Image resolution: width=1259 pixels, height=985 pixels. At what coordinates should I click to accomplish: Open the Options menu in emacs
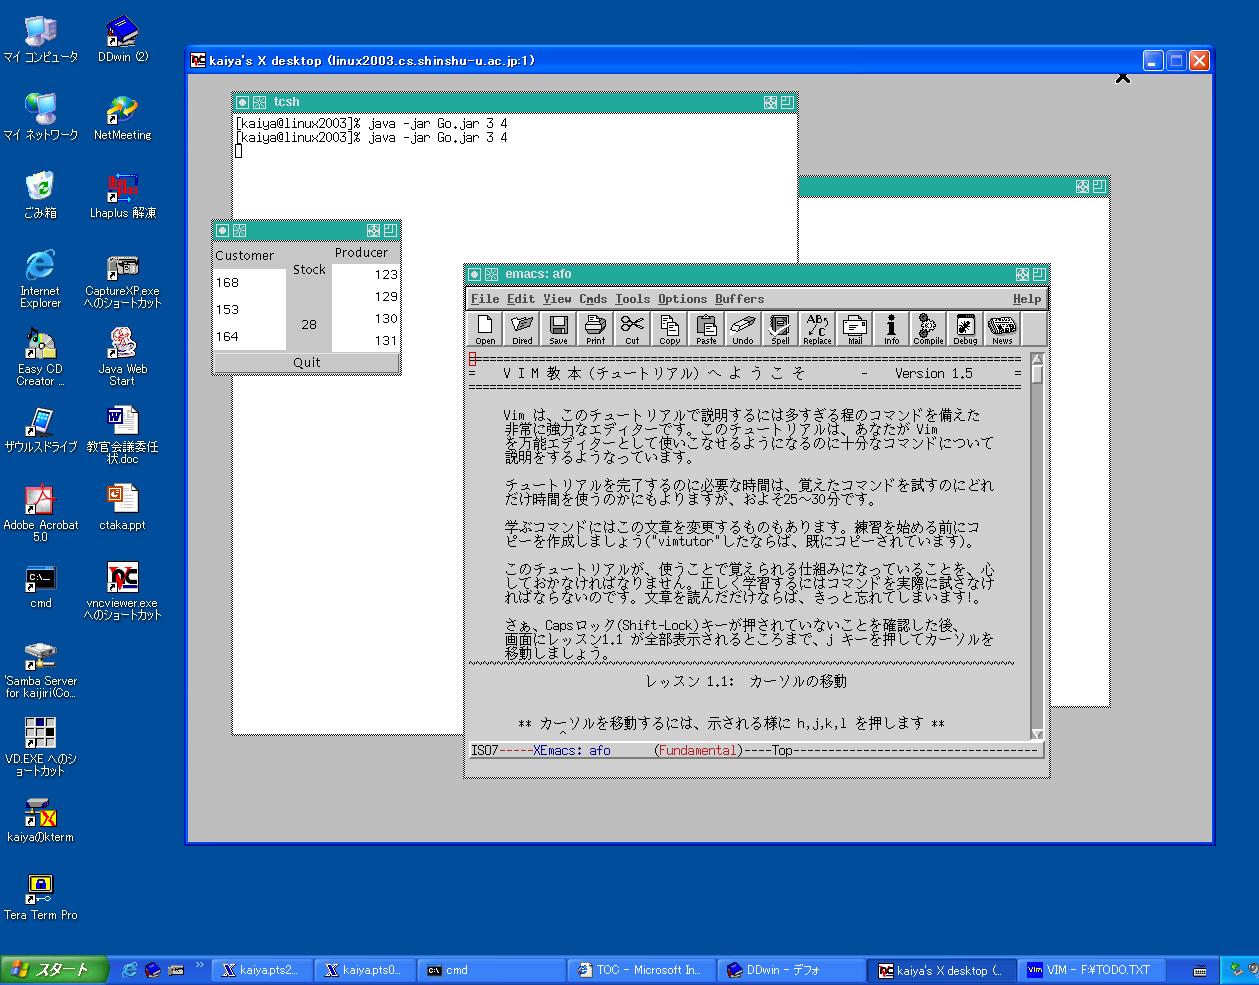tap(683, 299)
